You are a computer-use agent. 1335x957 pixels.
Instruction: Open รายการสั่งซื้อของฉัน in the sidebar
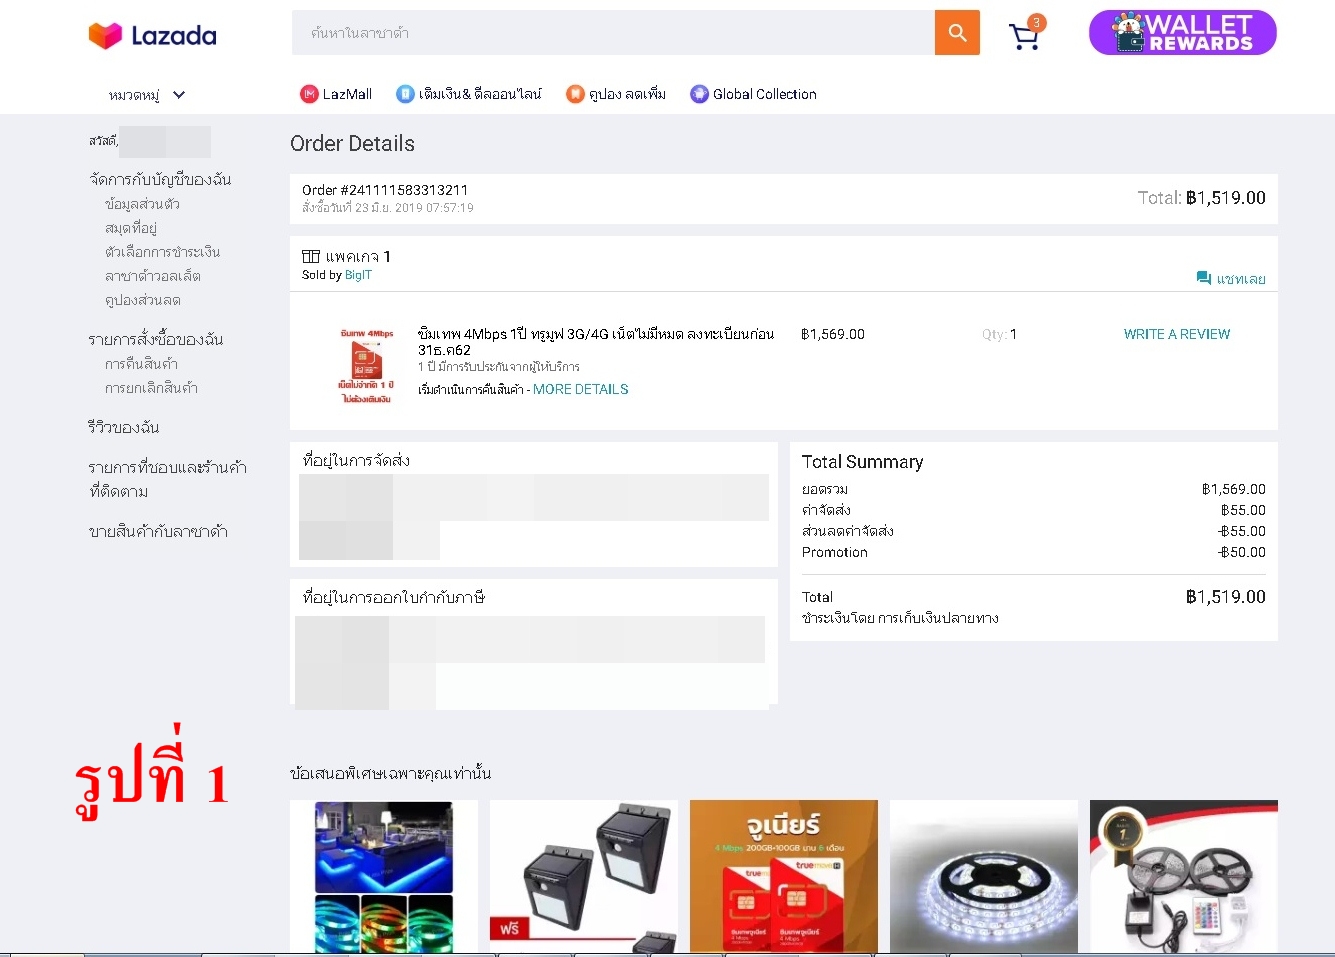coord(156,340)
